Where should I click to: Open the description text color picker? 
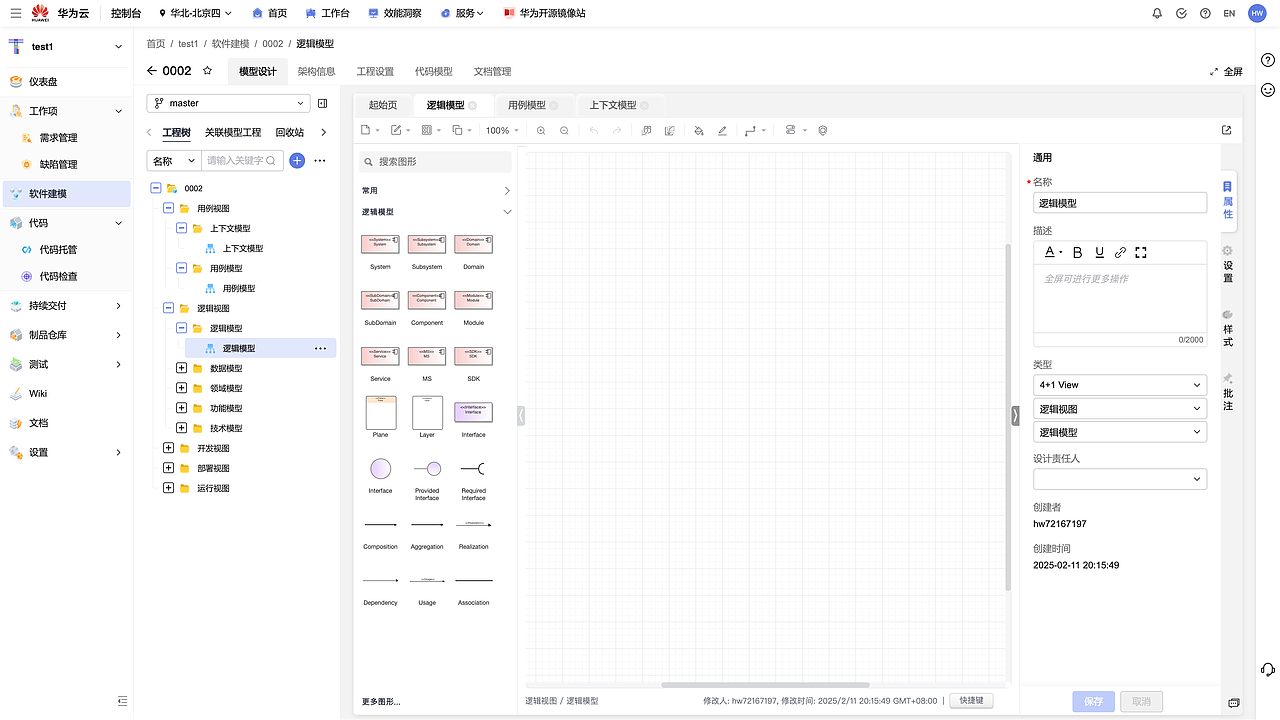pos(1053,252)
